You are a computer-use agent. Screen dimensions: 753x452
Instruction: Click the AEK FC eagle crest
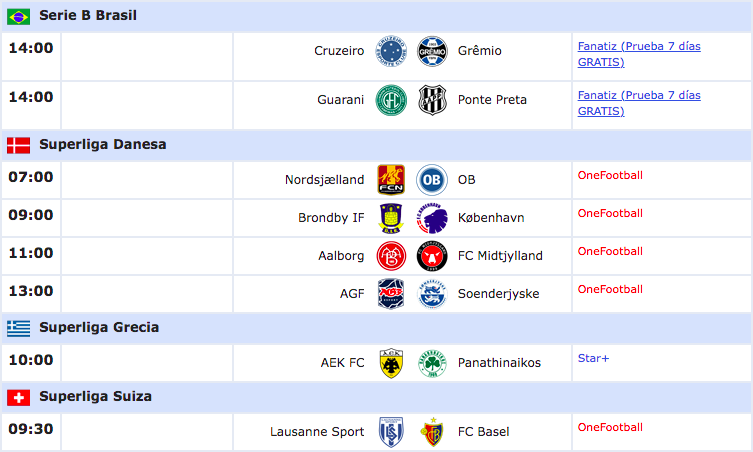coord(391,363)
